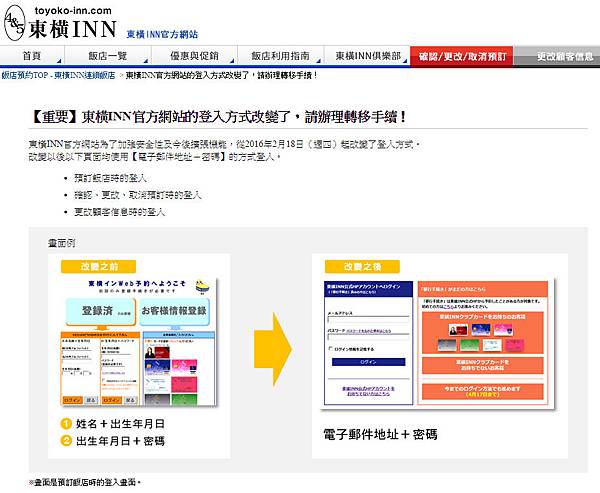Click the 預訂飯店時的登入 bullet item
This screenshot has width=600, height=493.
pos(111,178)
